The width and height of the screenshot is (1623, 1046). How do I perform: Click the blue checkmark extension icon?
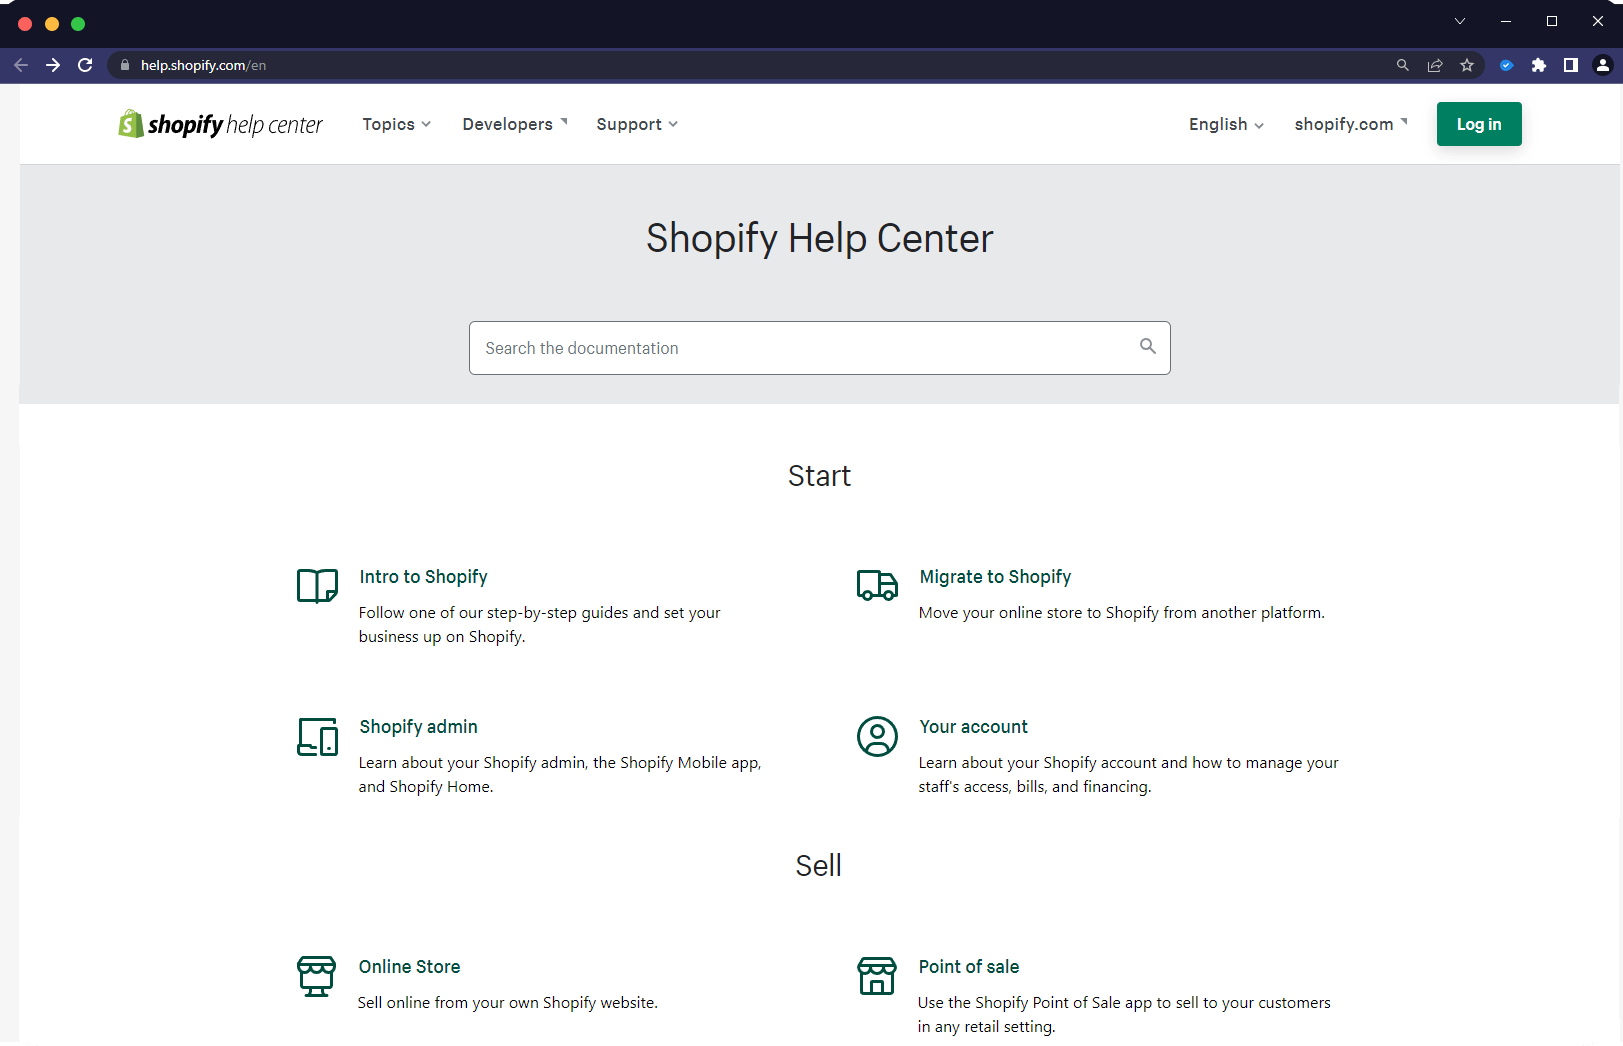tap(1507, 65)
